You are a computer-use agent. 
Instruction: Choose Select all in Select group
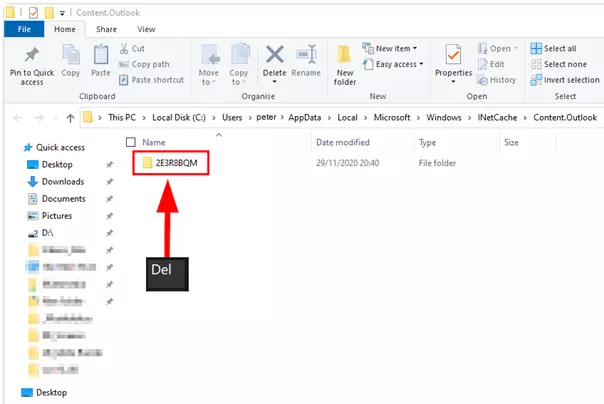(559, 48)
